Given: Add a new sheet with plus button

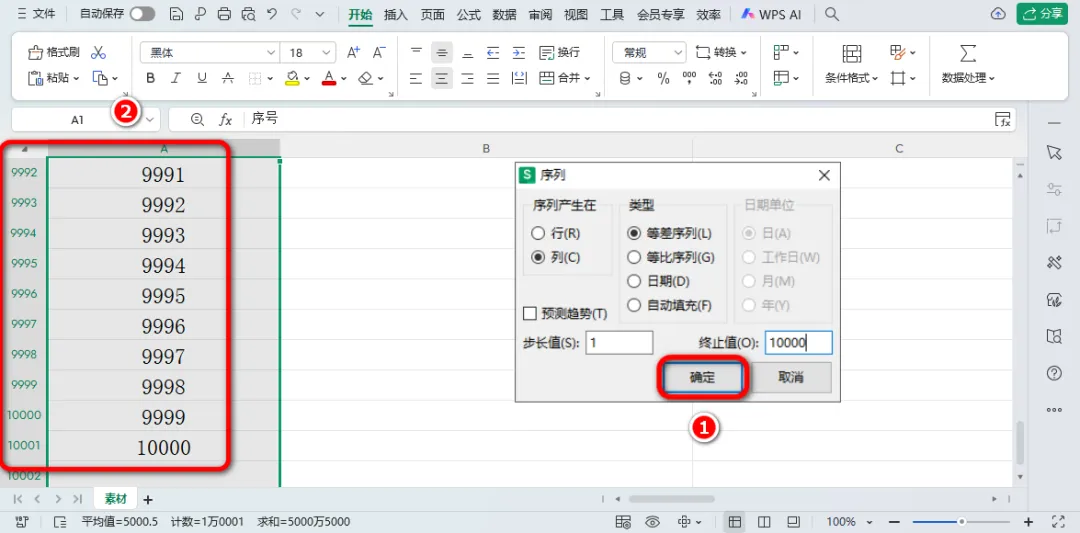Looking at the screenshot, I should [x=147, y=499].
